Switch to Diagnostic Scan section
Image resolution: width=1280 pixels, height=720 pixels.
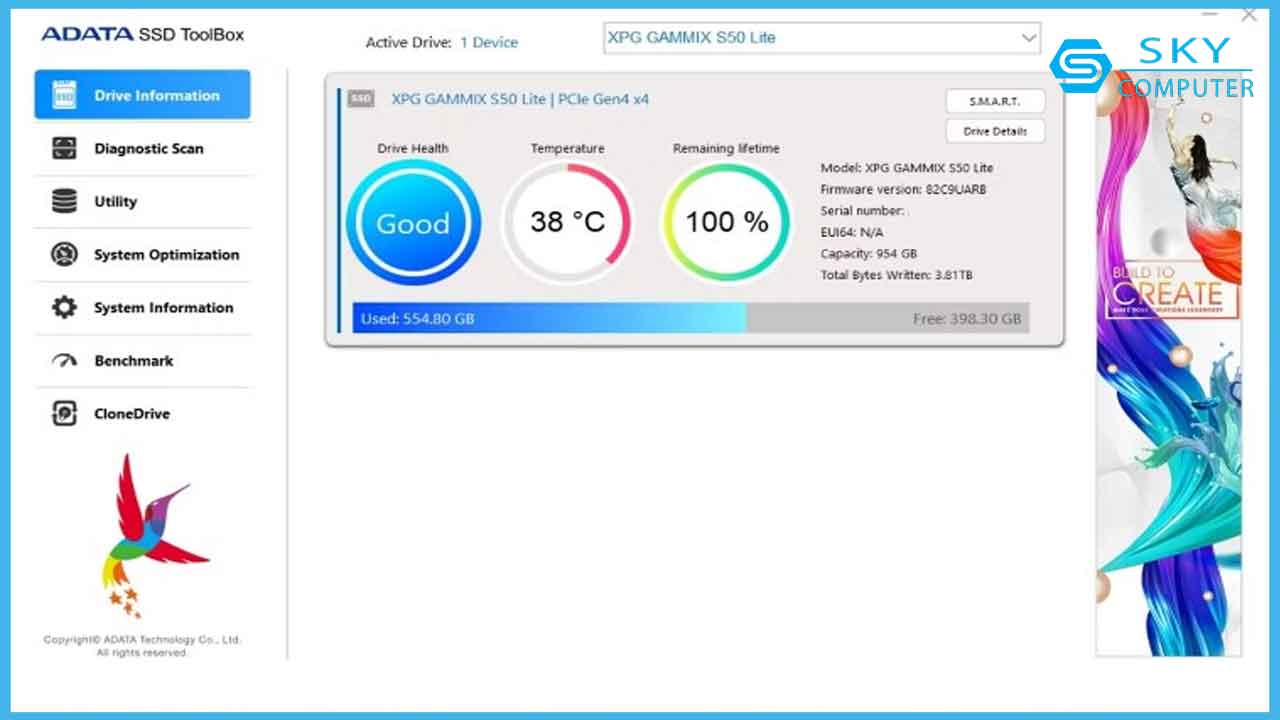click(x=142, y=148)
